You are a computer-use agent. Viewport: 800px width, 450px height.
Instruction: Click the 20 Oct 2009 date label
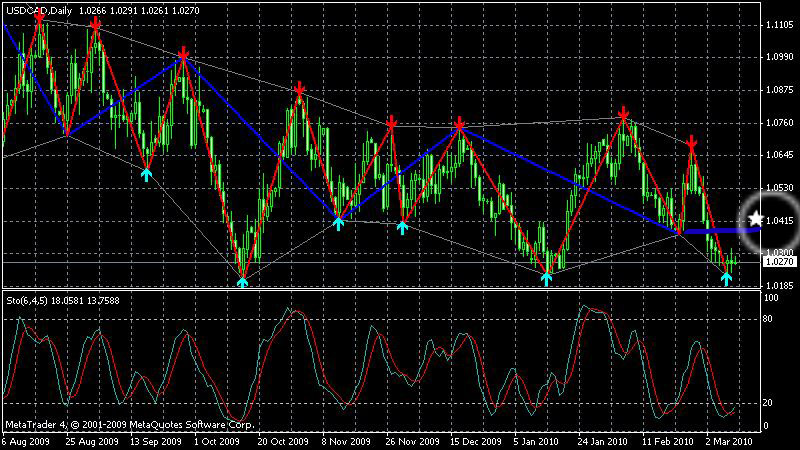pyautogui.click(x=283, y=441)
